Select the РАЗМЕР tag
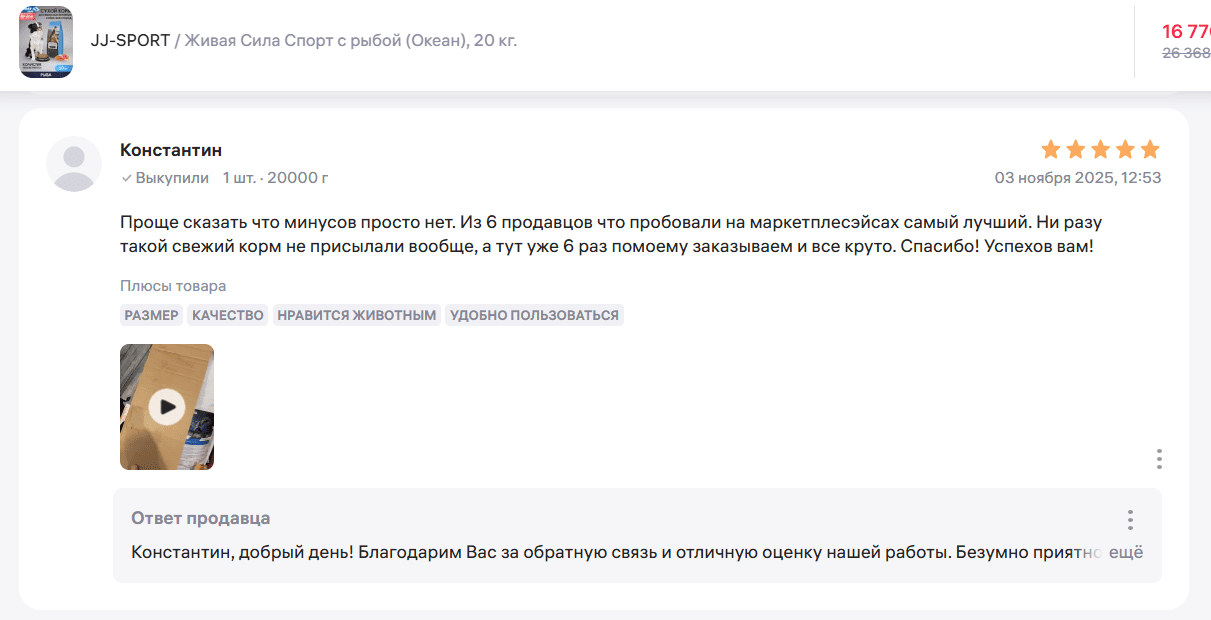 point(152,315)
